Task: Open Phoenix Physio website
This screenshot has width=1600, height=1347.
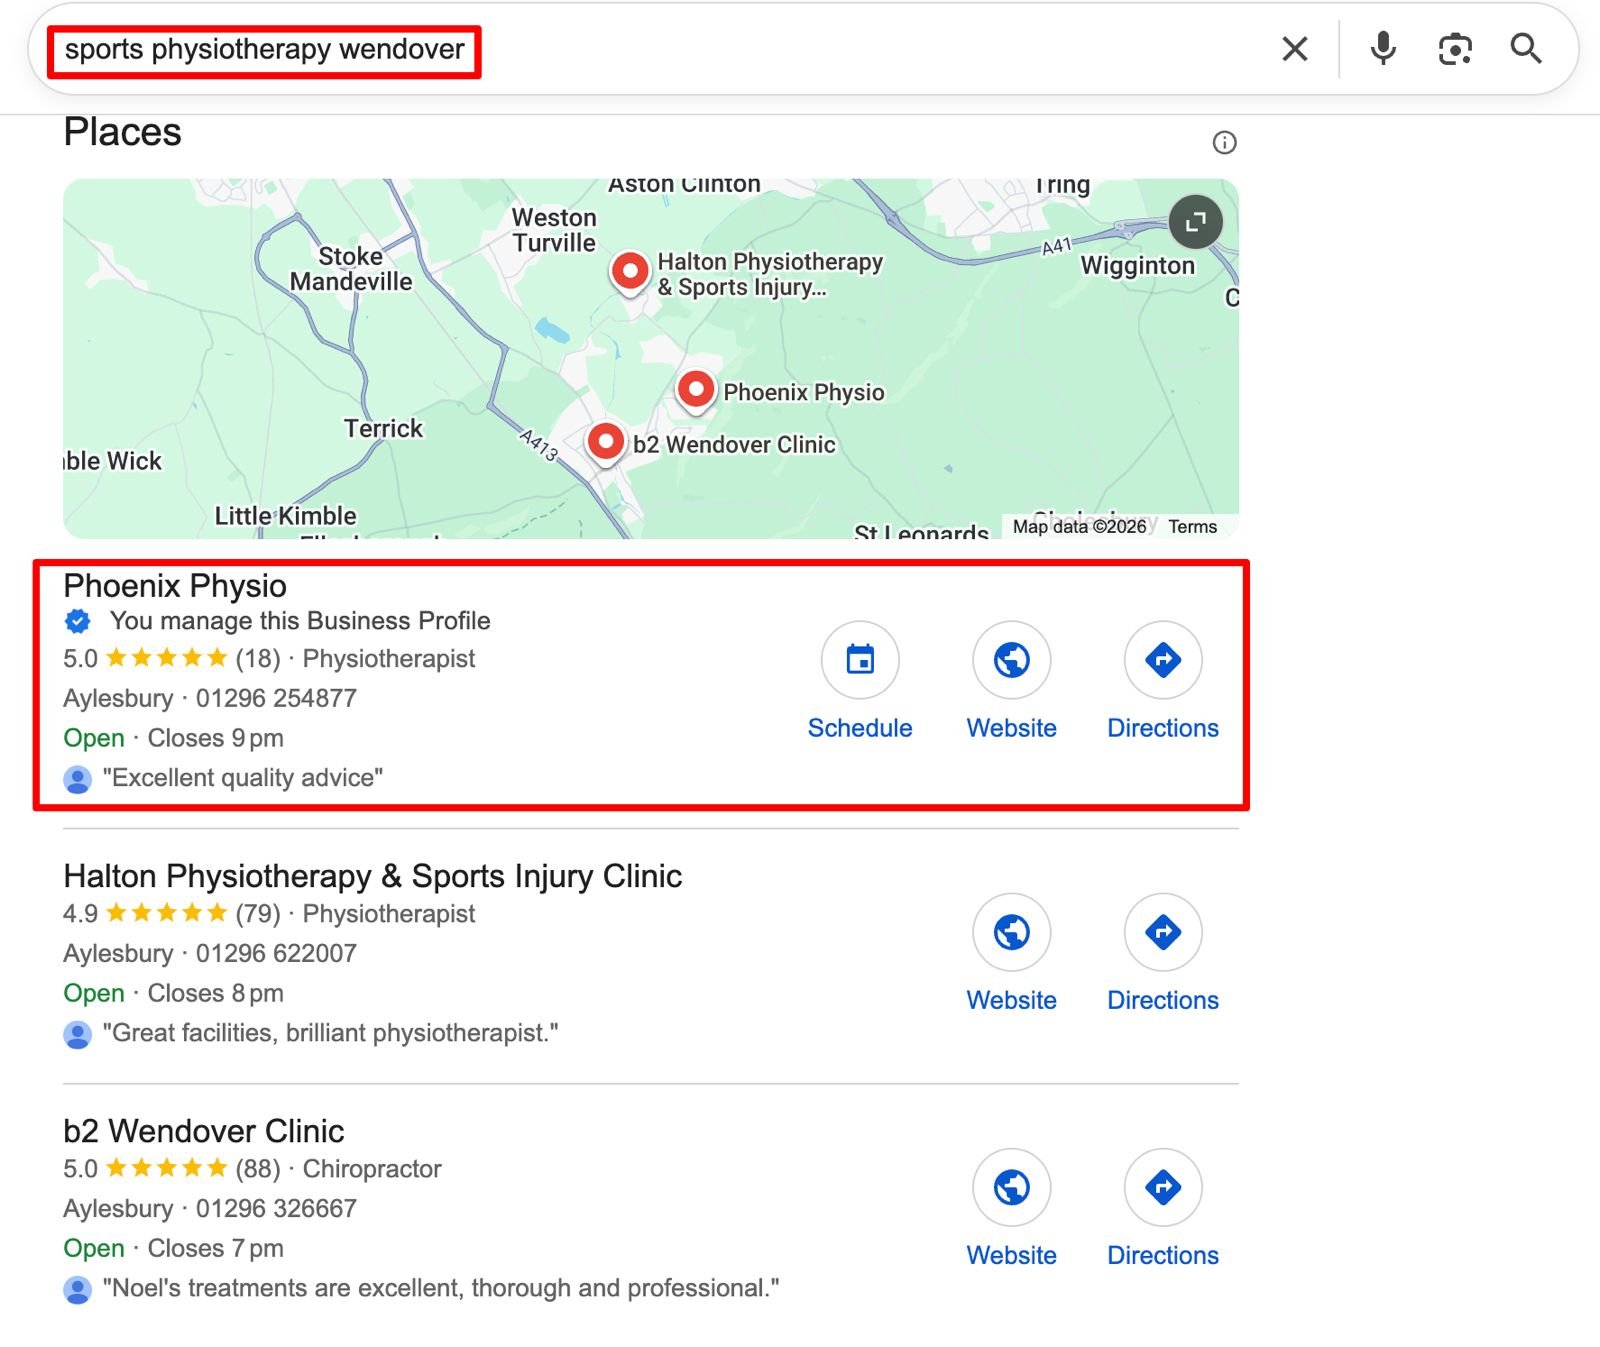Action: click(1011, 660)
